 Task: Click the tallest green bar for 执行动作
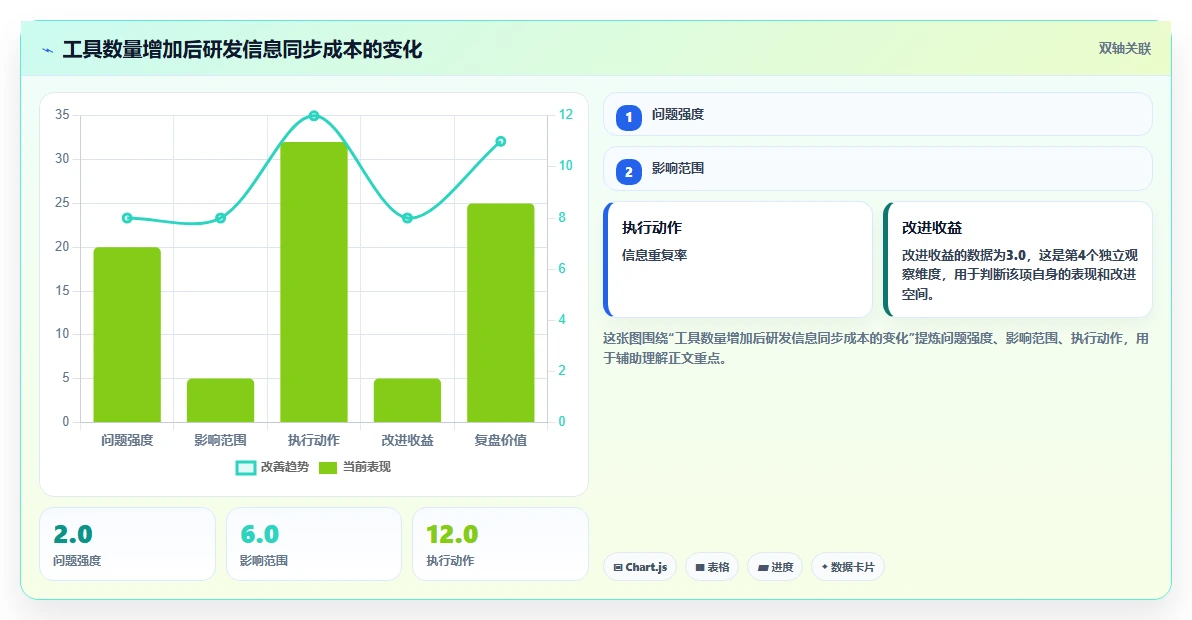314,282
